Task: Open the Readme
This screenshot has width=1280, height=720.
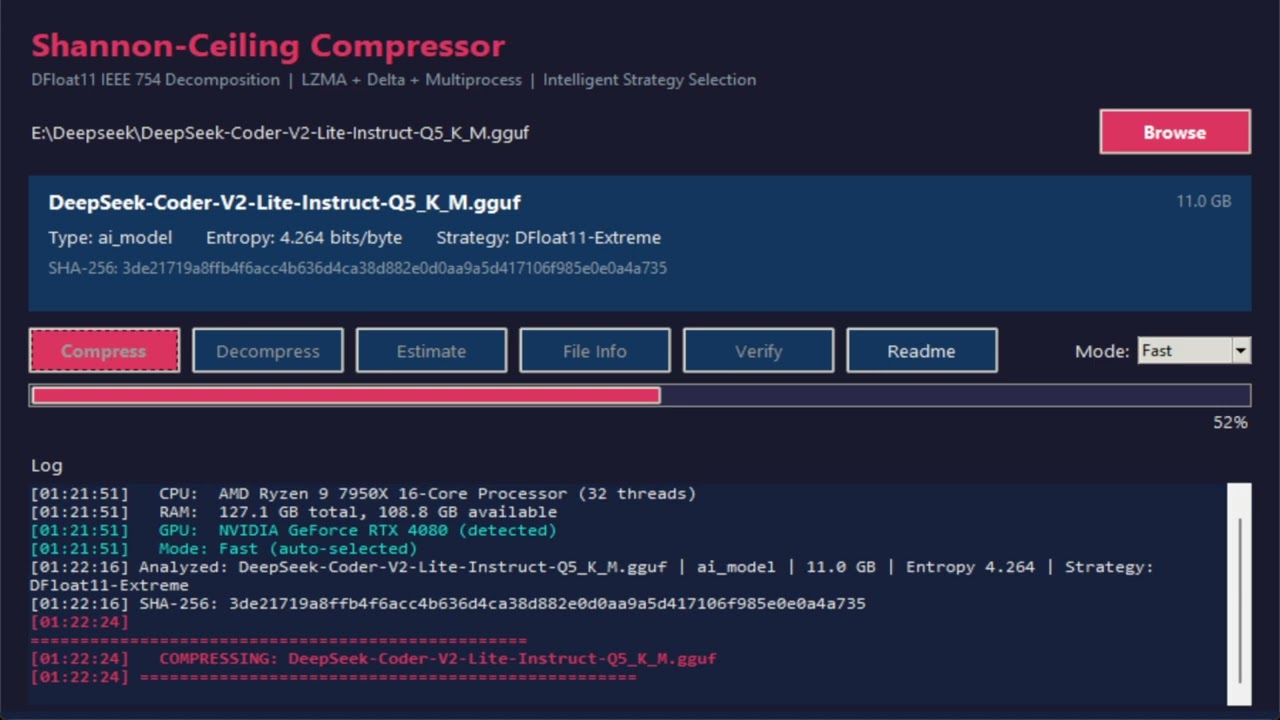Action: pyautogui.click(x=921, y=351)
